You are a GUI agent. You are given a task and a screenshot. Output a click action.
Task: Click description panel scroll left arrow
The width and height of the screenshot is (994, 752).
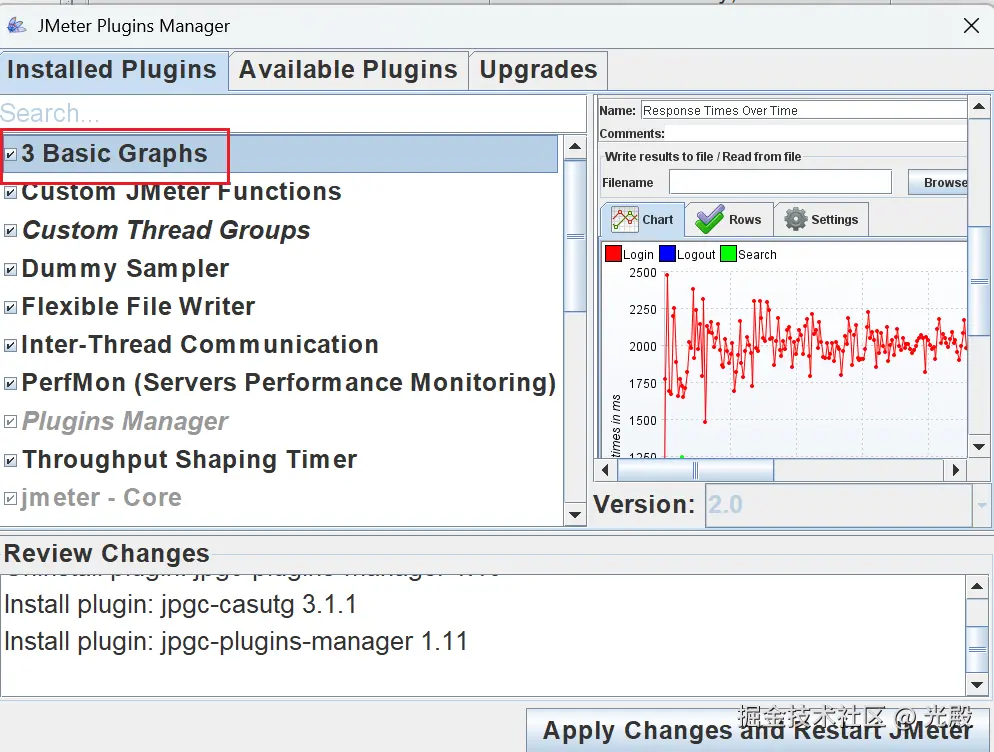[x=605, y=470]
